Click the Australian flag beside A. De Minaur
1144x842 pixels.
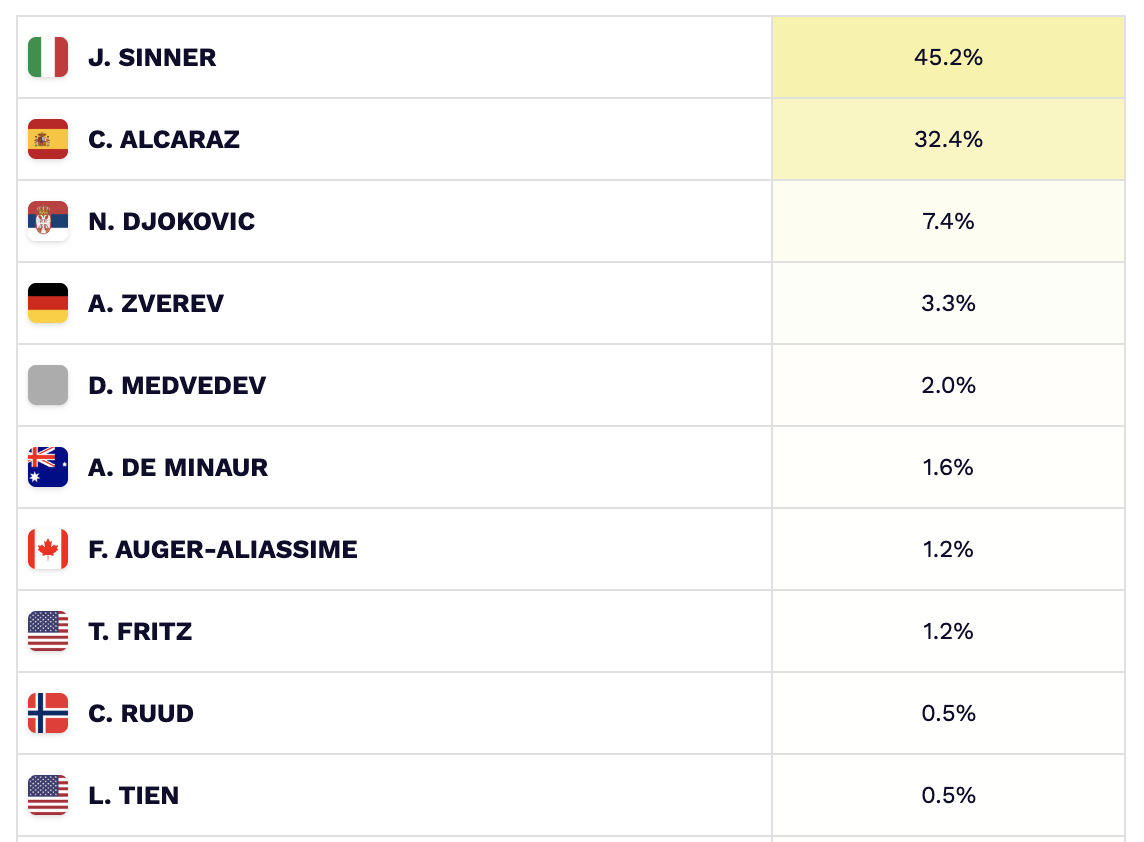point(48,467)
